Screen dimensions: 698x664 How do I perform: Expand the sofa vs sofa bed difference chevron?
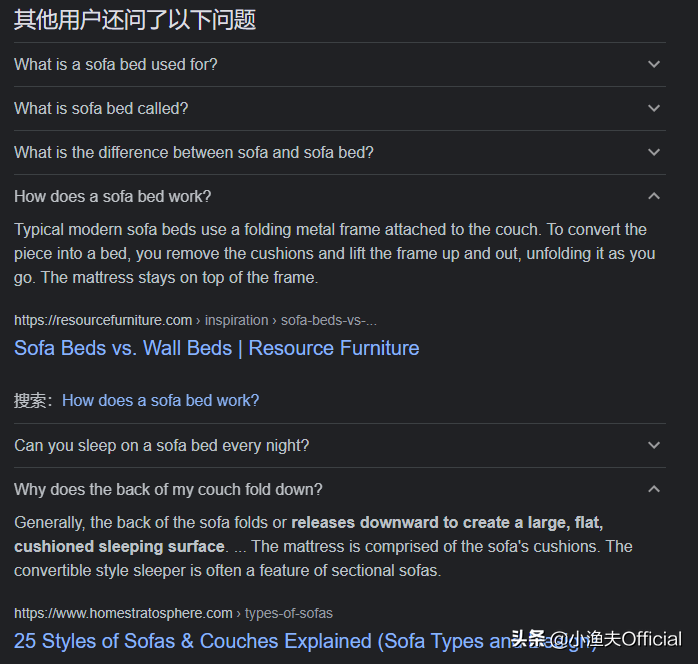coord(653,152)
